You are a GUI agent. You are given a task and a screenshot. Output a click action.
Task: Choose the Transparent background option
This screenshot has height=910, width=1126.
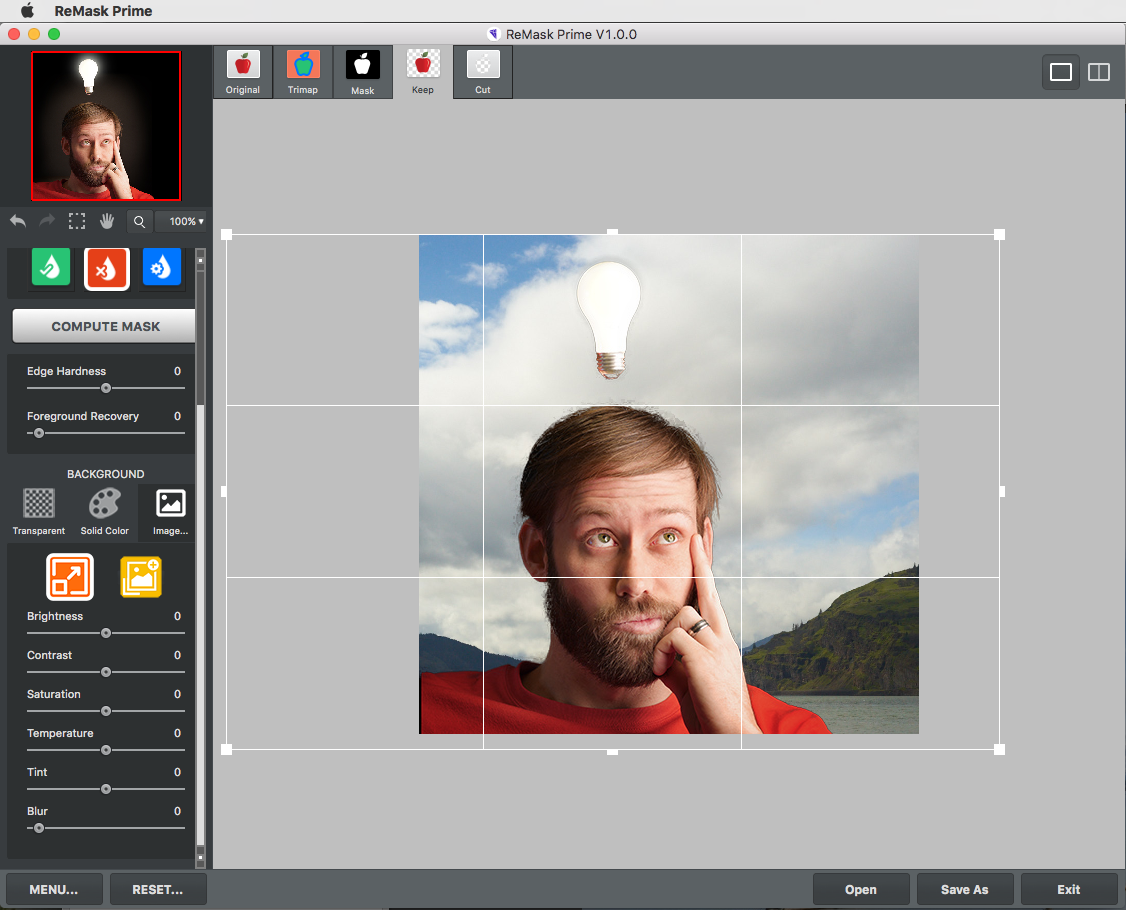pos(39,511)
